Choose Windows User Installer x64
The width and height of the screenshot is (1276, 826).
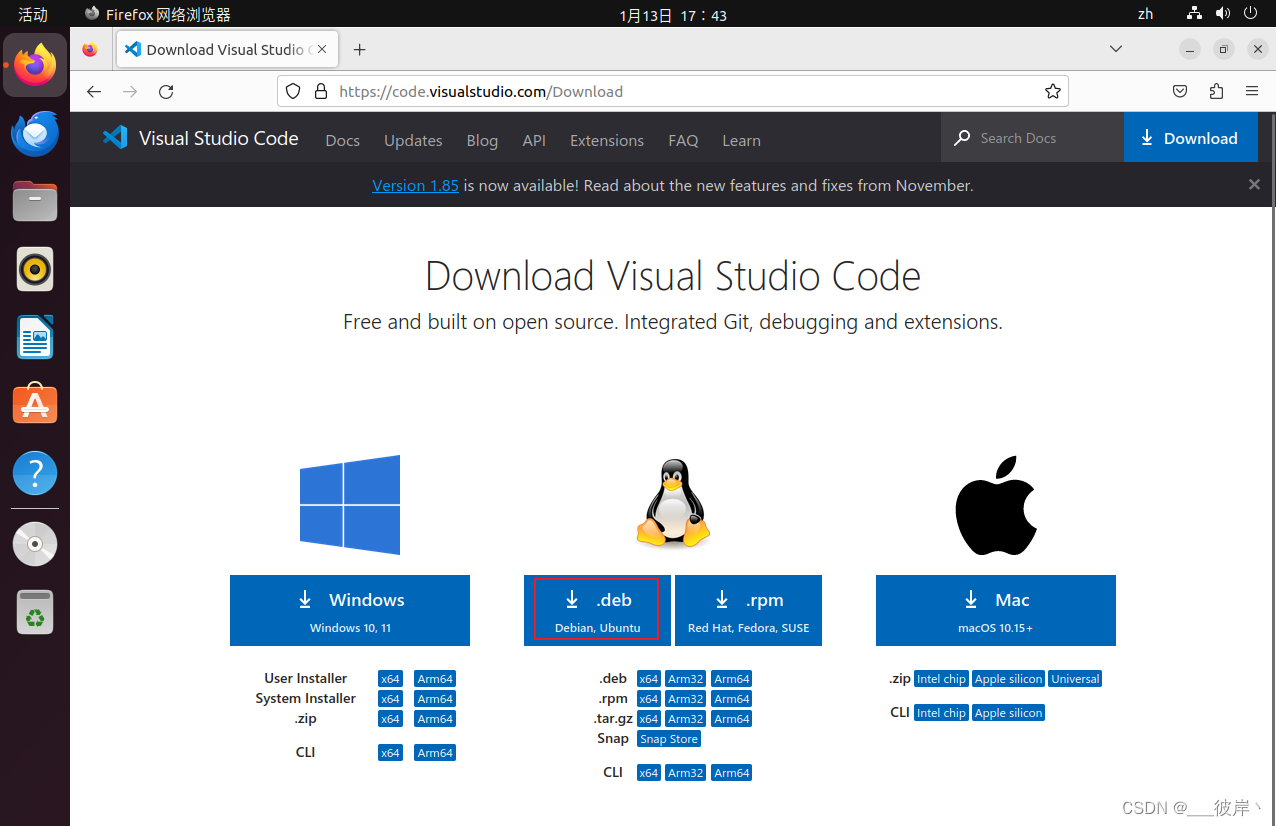390,679
